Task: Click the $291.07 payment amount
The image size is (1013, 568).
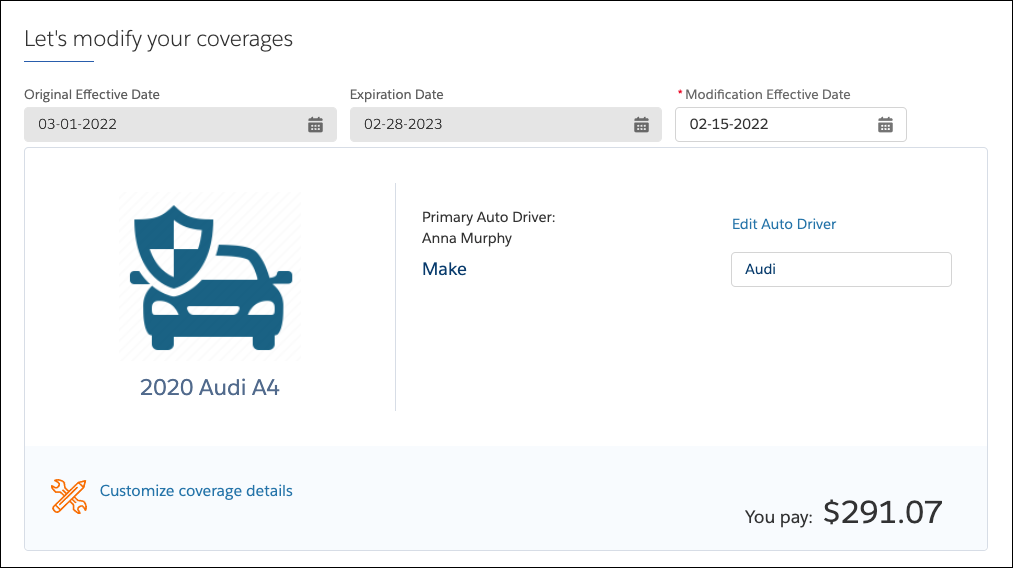Action: point(882,512)
